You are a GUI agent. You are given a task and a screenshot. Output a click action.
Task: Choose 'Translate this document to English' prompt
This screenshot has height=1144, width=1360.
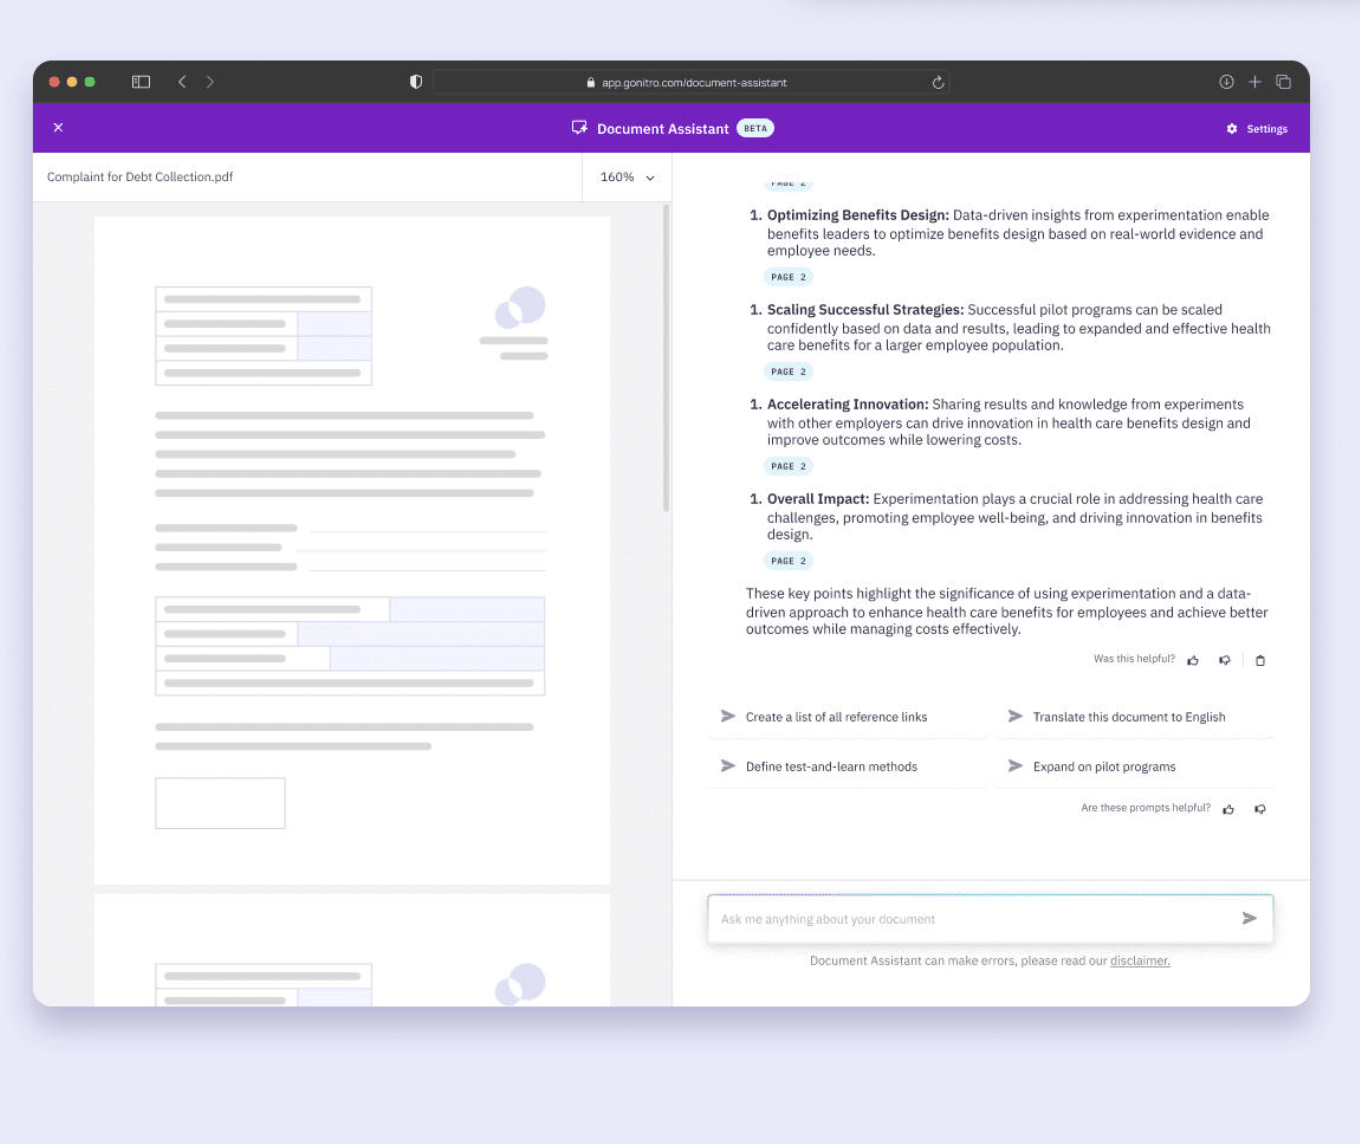tap(1128, 717)
